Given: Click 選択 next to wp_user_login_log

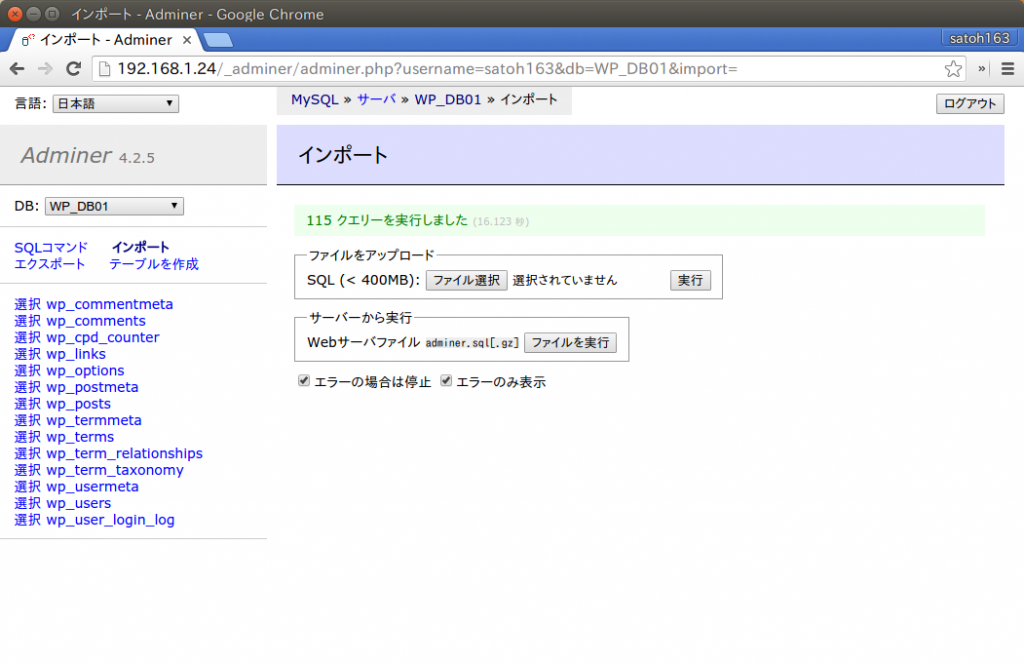Looking at the screenshot, I should [x=27, y=520].
